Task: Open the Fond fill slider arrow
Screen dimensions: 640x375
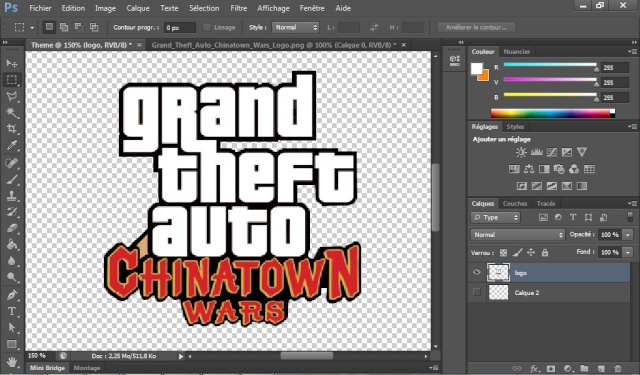Action: [x=628, y=253]
